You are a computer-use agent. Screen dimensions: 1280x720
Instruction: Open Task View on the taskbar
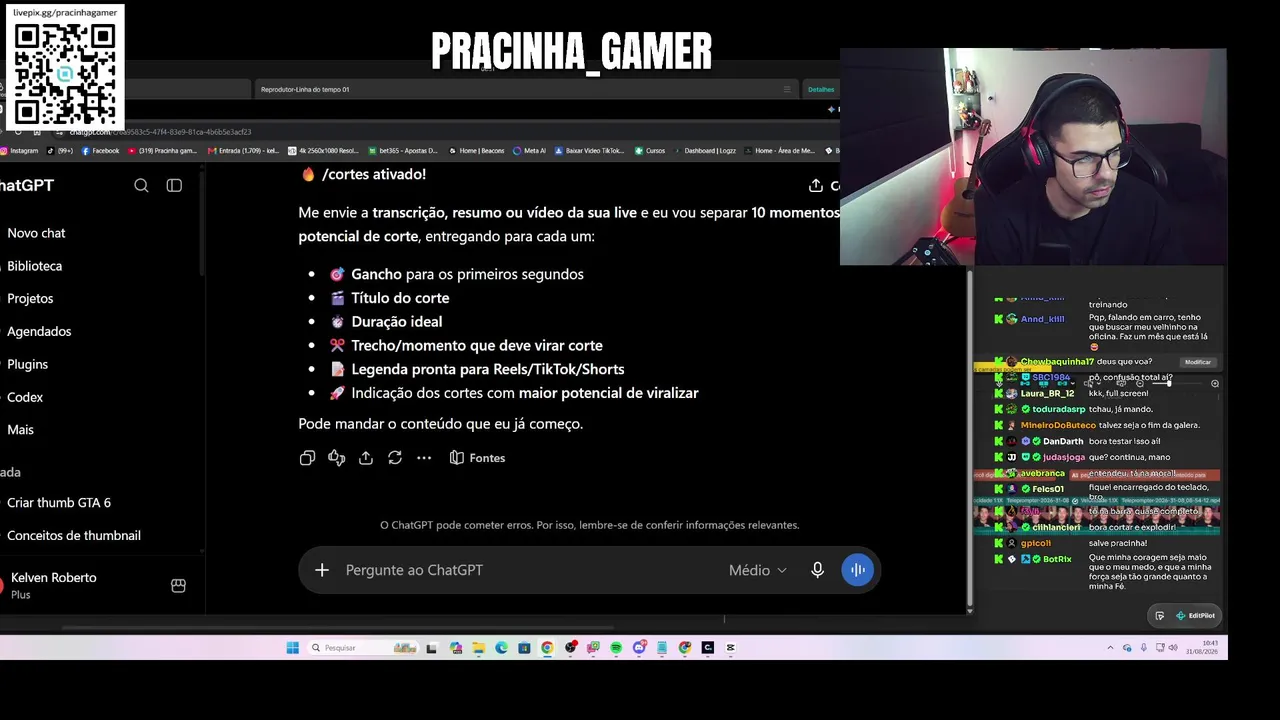pos(431,648)
